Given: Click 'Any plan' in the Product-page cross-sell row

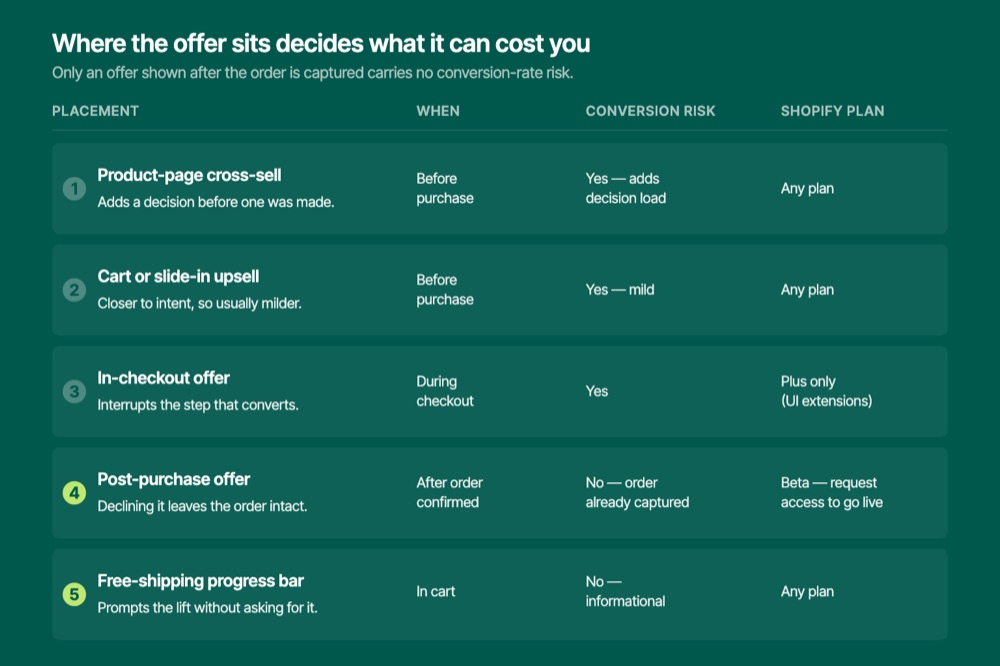Looking at the screenshot, I should click(807, 189).
